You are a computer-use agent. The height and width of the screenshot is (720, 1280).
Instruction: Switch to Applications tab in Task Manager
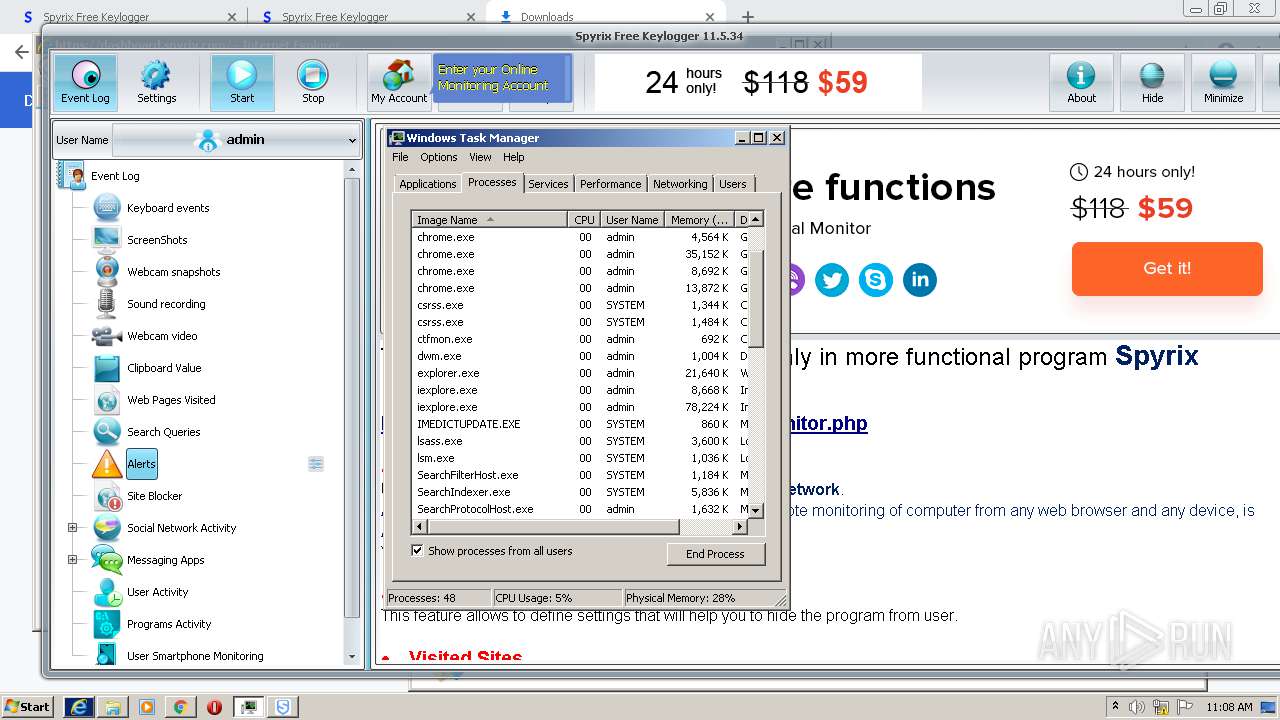coord(427,184)
